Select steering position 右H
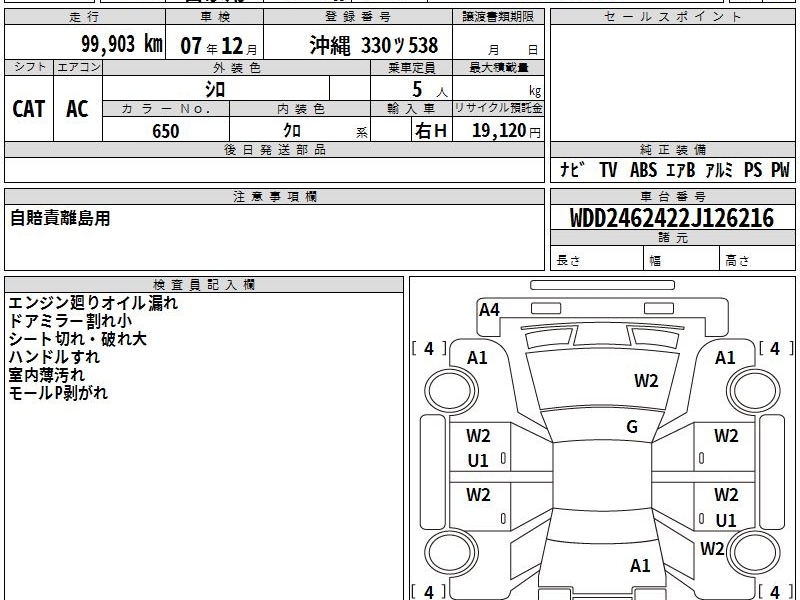This screenshot has height=600, width=800. pos(431,131)
